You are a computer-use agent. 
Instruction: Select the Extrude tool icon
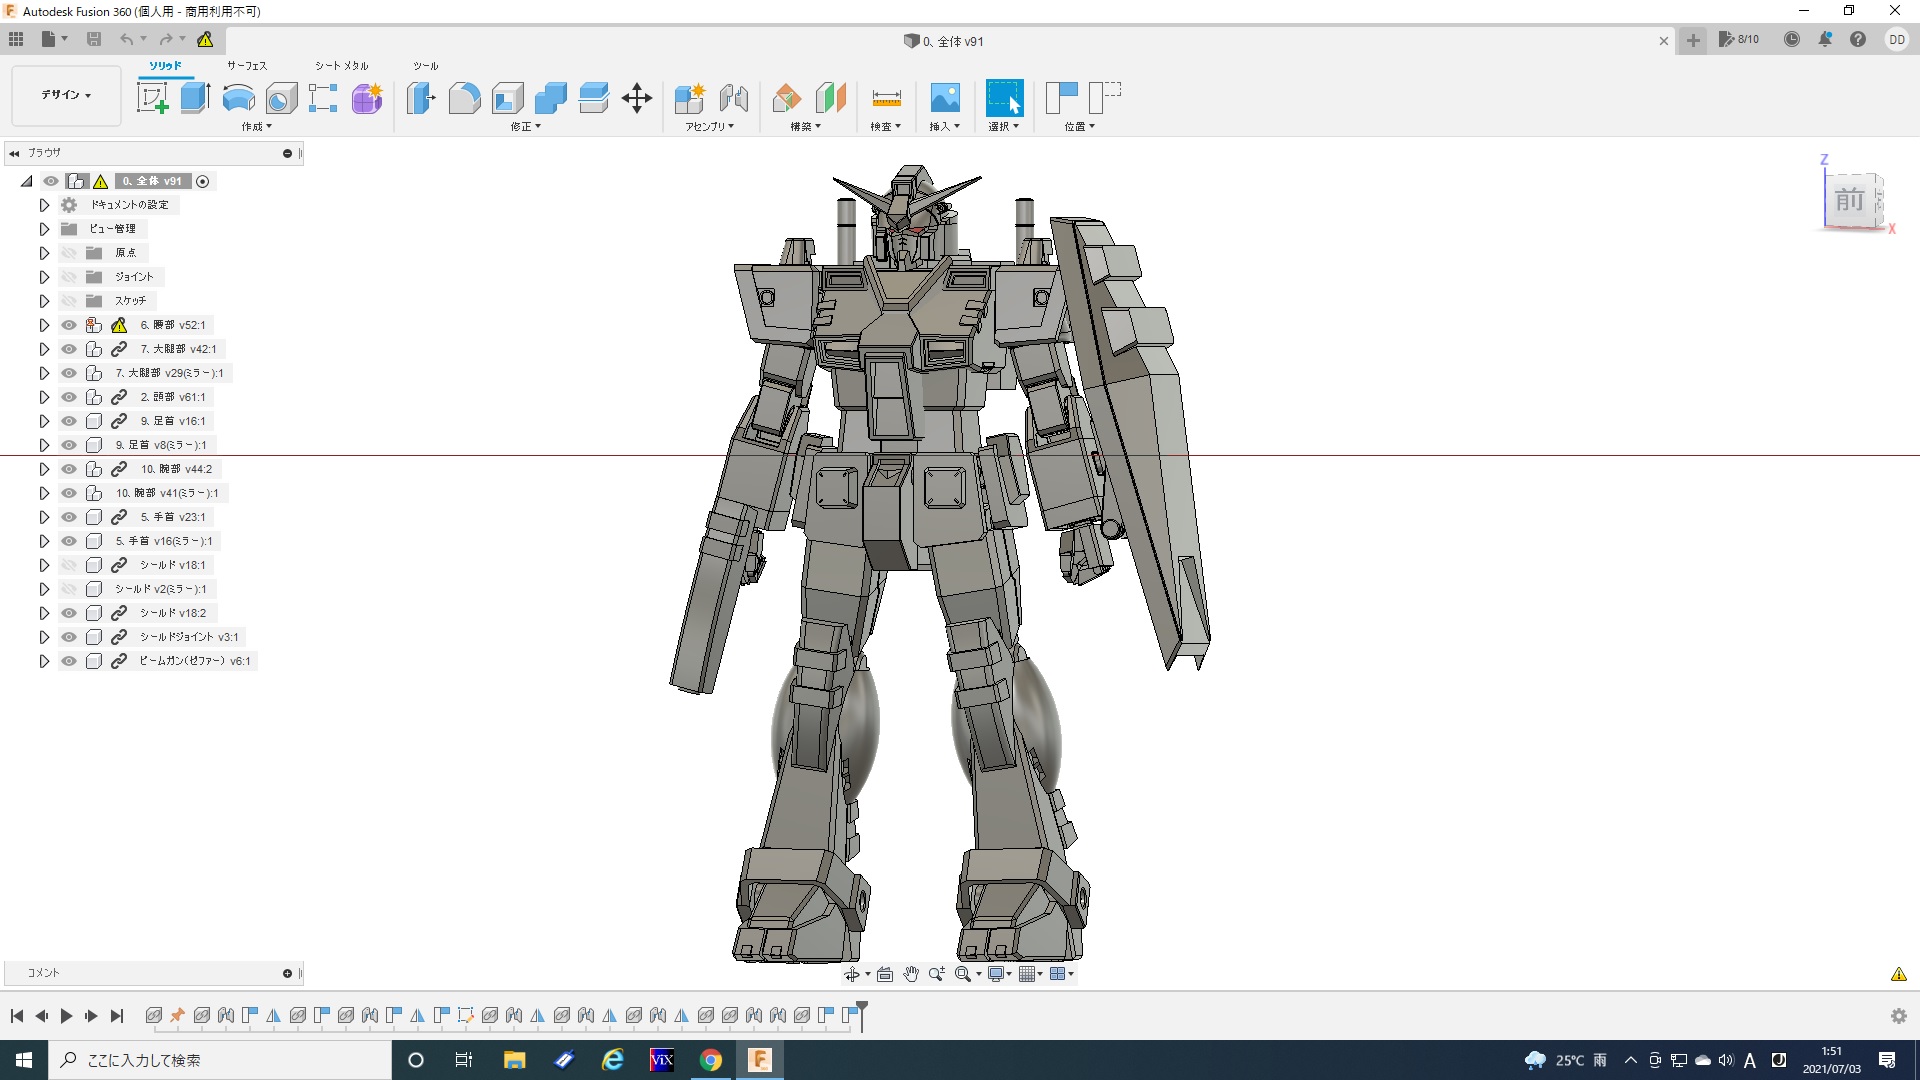[x=195, y=98]
